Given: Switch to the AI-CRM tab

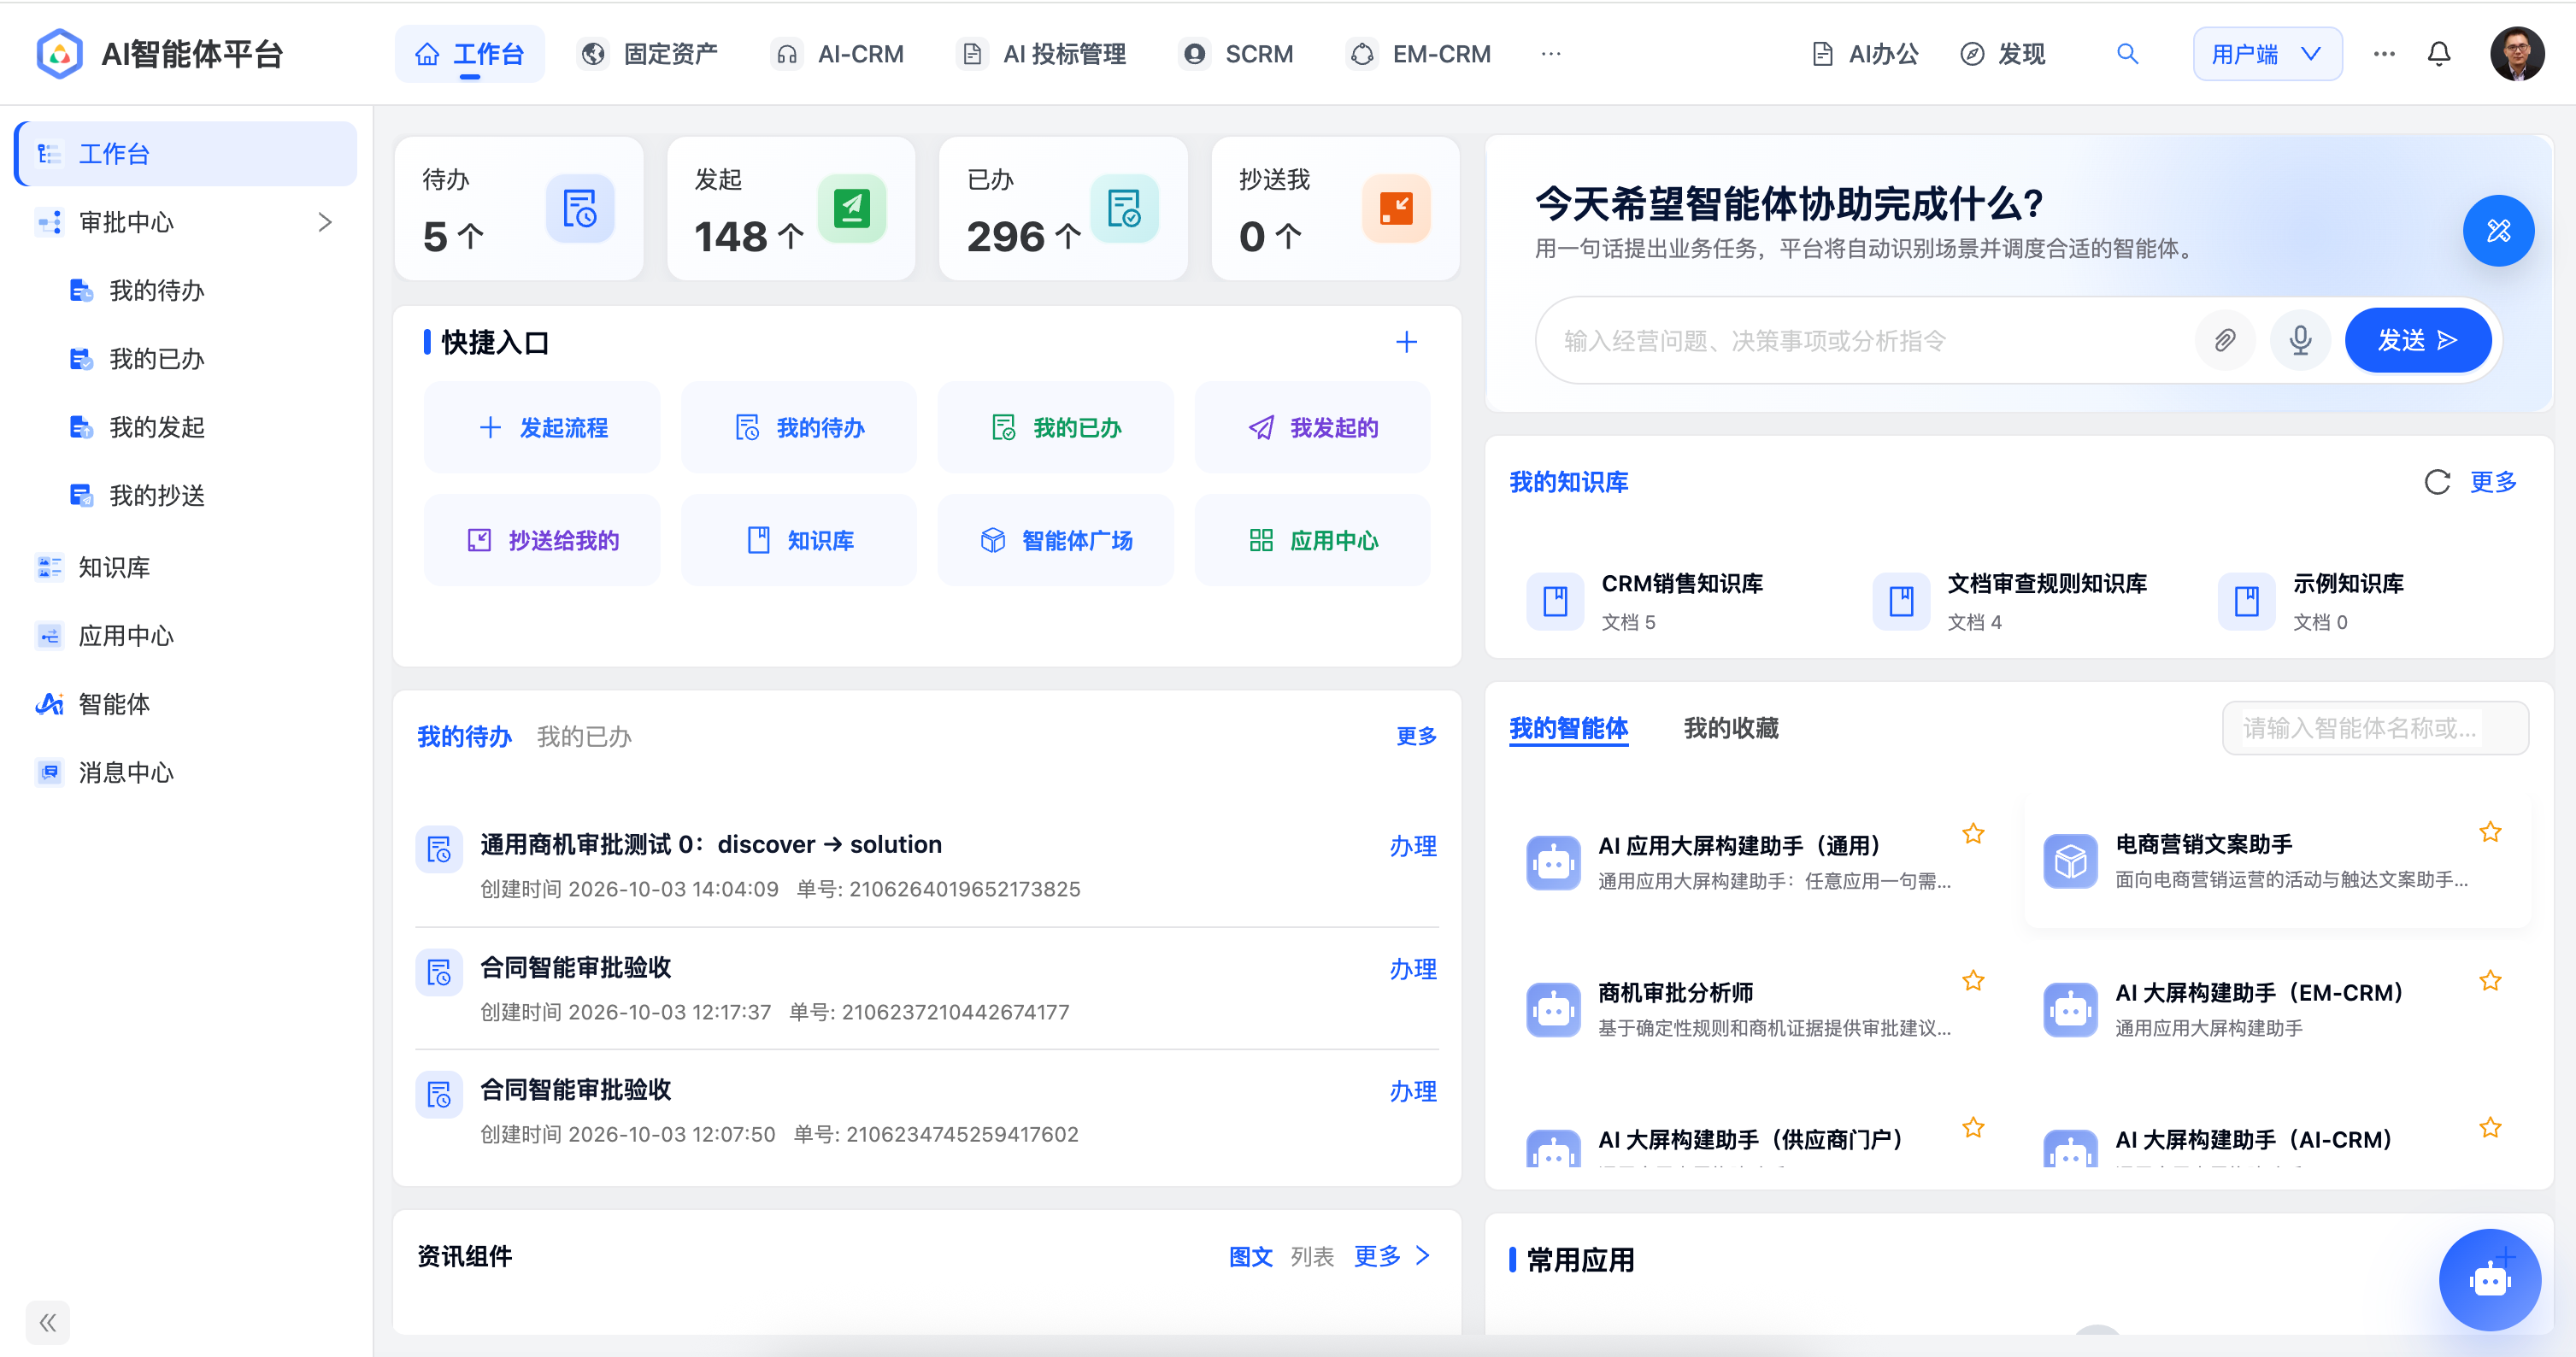Looking at the screenshot, I should coord(839,54).
